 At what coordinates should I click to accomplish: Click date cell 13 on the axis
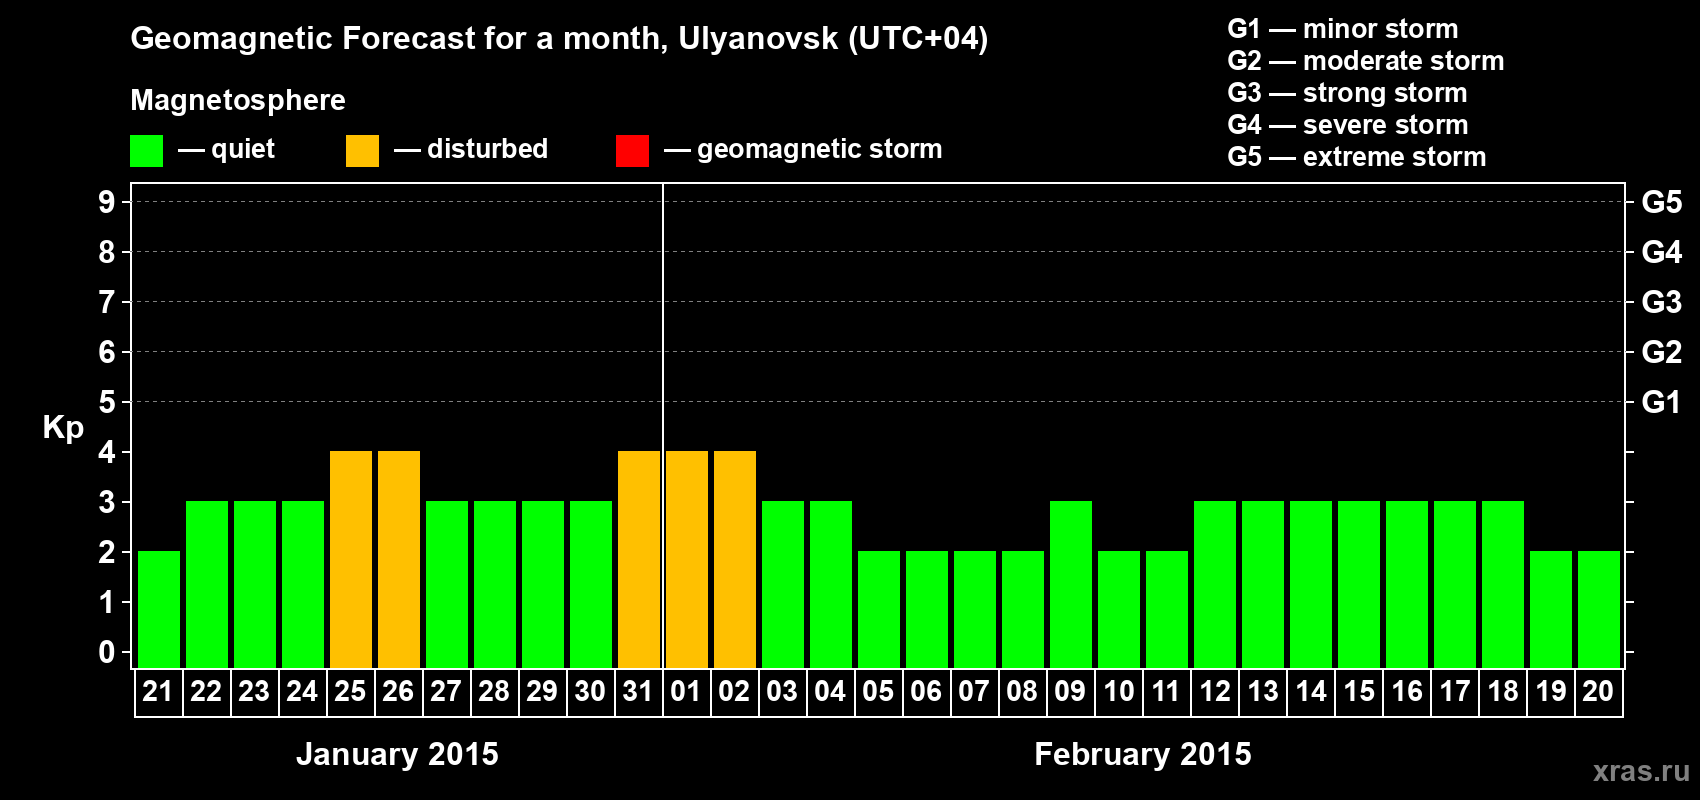(1263, 692)
